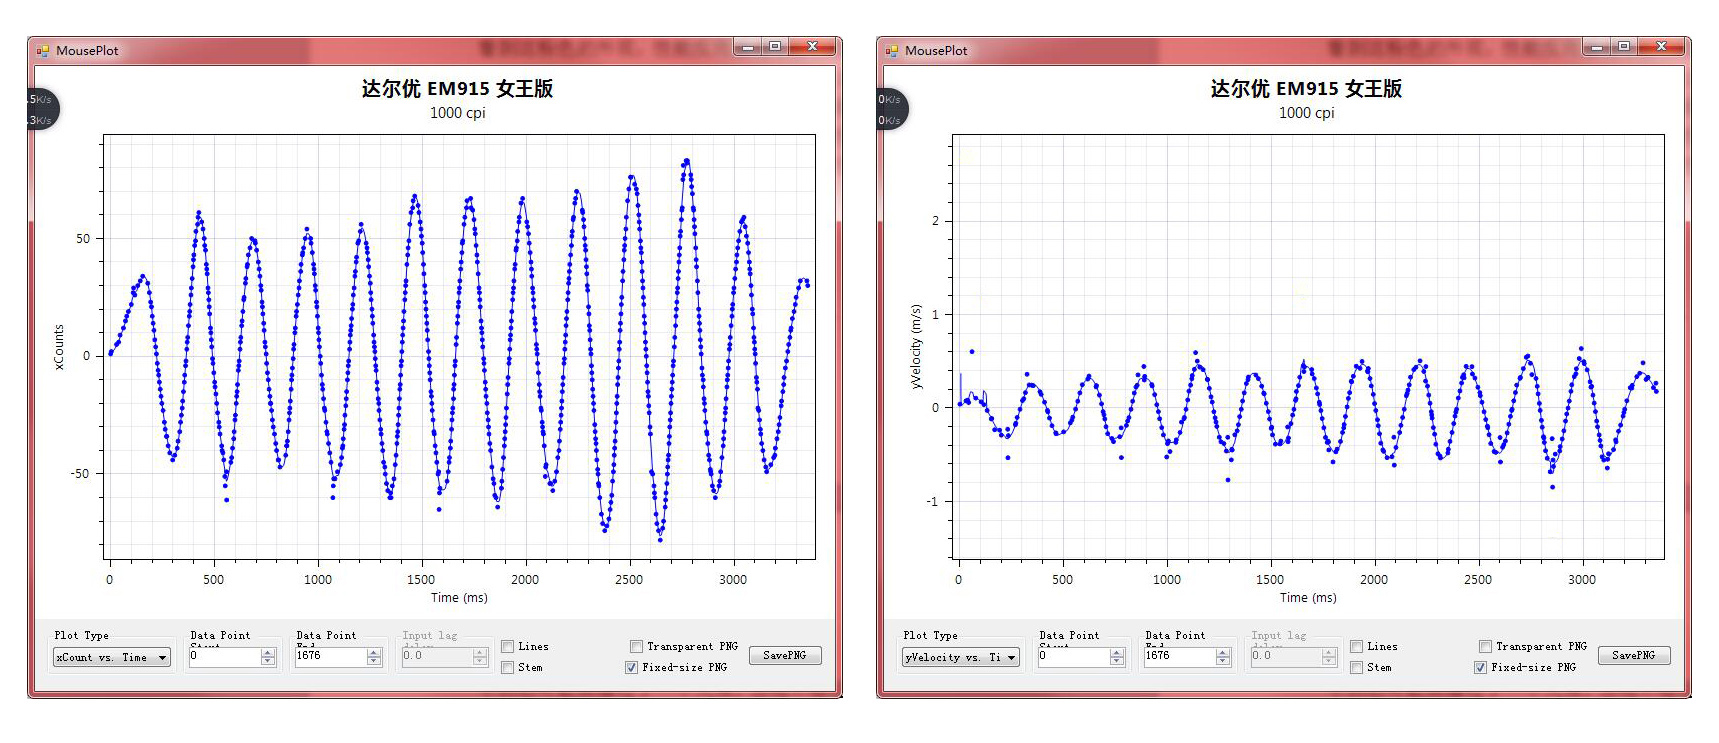Maximize the left MousePlot window

[x=774, y=47]
